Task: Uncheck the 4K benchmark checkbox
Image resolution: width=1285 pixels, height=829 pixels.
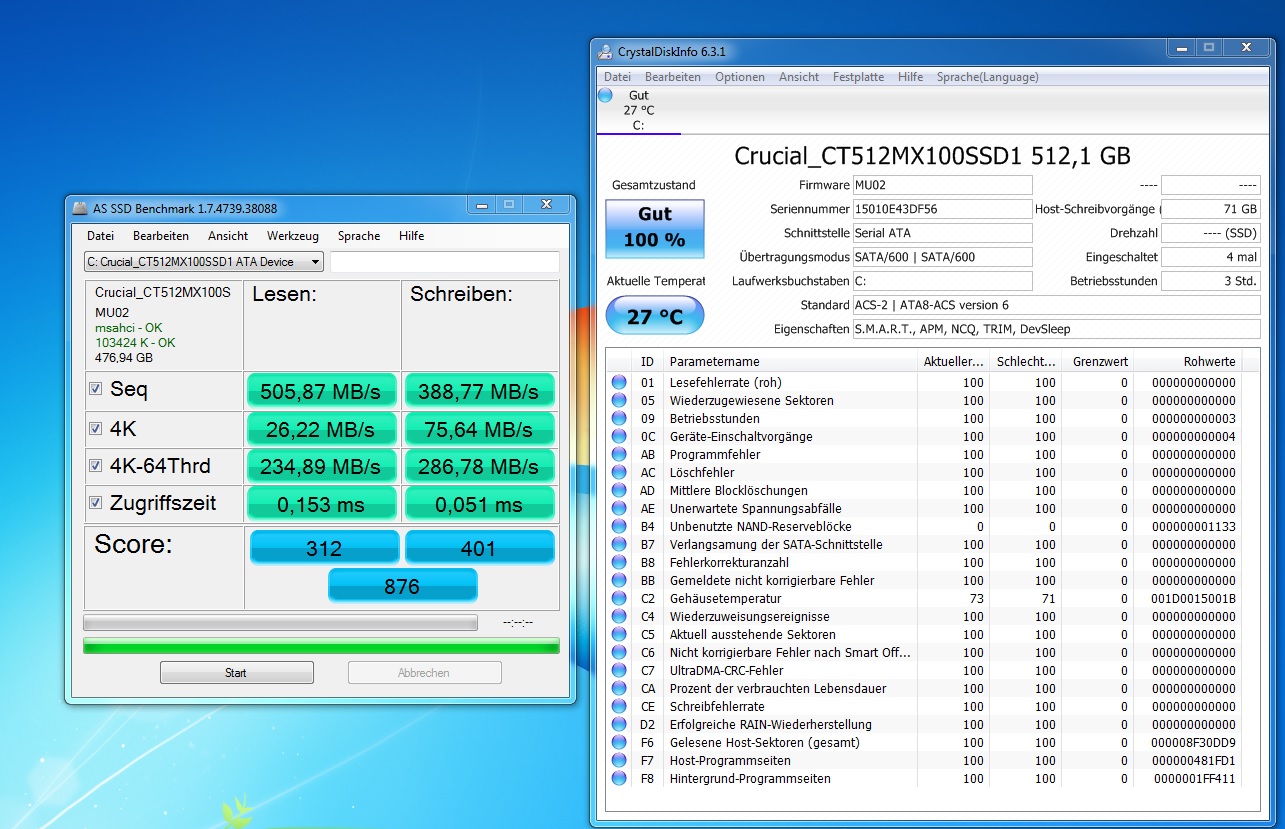Action: 96,428
